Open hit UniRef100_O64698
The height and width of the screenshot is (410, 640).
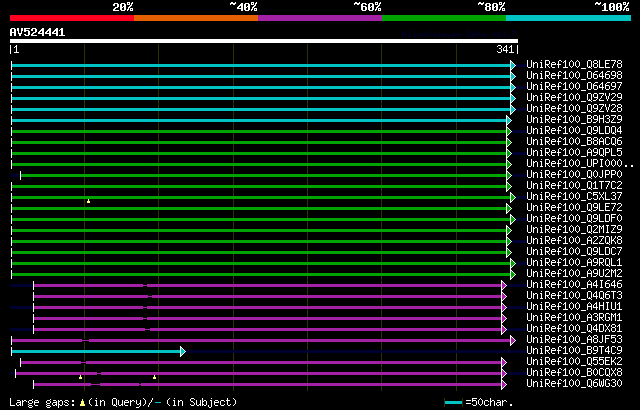click(574, 75)
